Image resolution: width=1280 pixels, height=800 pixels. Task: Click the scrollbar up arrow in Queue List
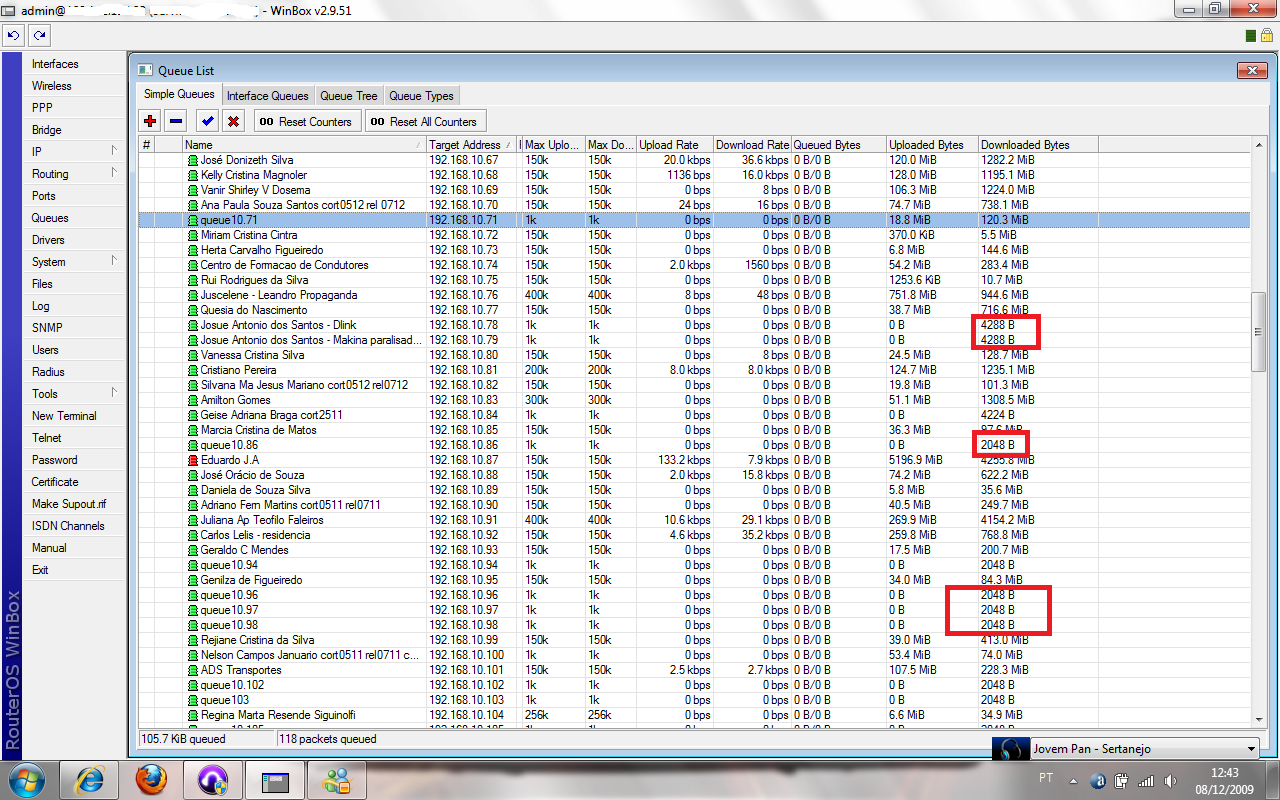pos(1259,145)
